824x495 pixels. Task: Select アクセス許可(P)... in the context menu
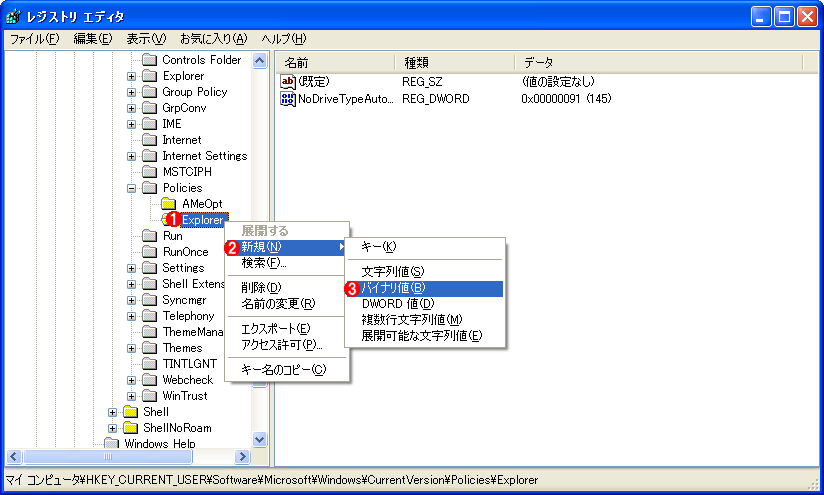pos(287,344)
